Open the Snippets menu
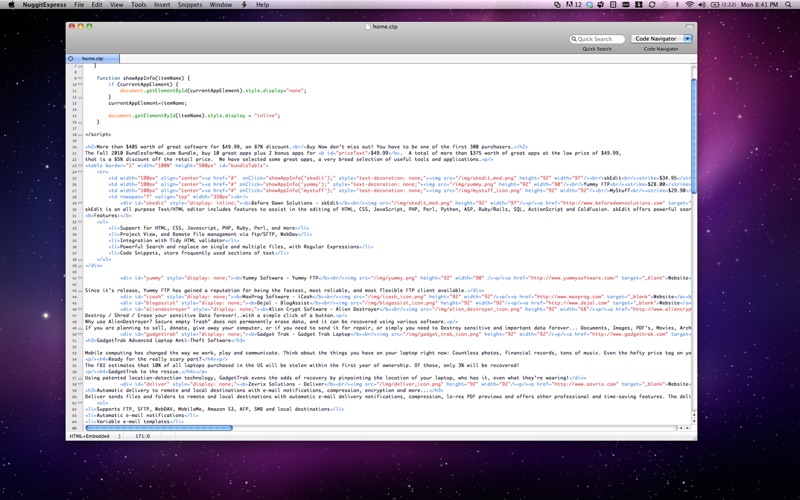The image size is (800, 500). click(x=190, y=5)
